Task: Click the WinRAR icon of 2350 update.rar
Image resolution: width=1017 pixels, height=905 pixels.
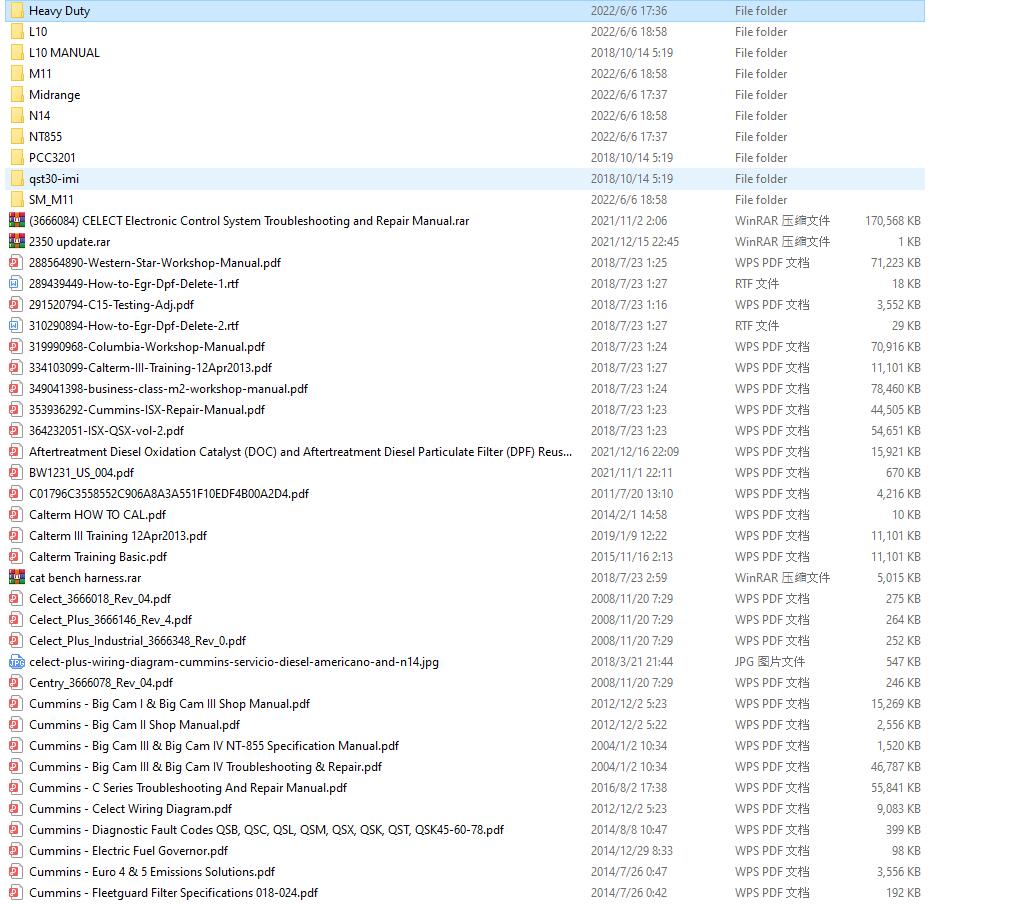Action: 17,242
